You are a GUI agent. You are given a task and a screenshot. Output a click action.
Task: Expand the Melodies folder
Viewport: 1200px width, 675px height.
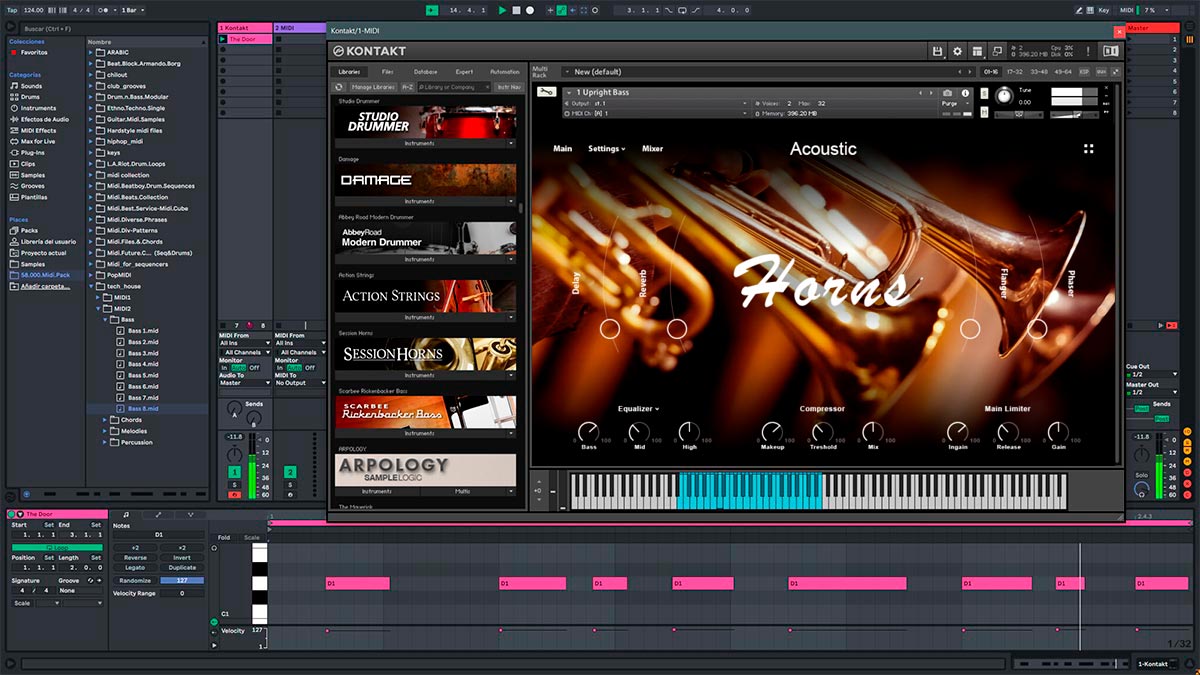105,431
